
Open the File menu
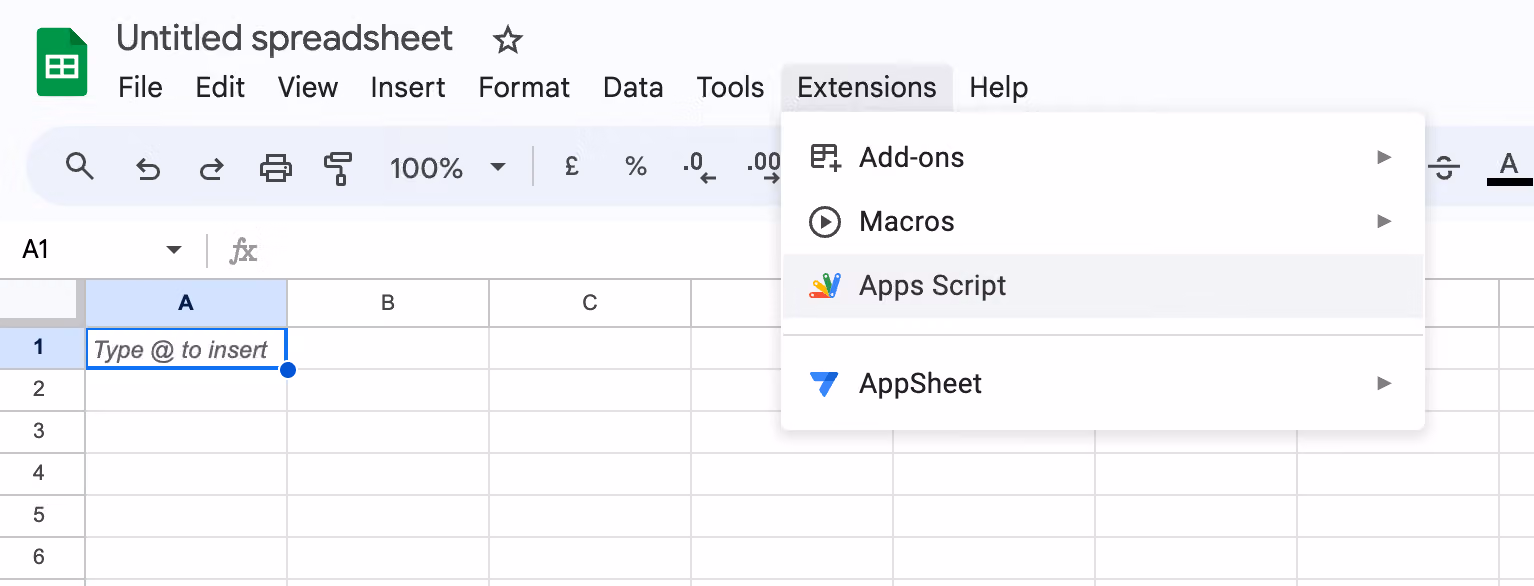pyautogui.click(x=140, y=88)
